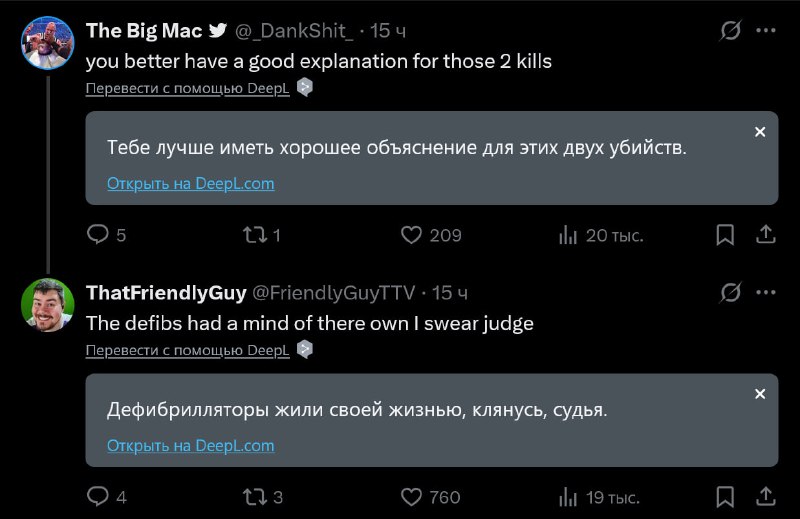The width and height of the screenshot is (800, 519).
Task: Open The Big Mac's profile avatar
Action: click(47, 43)
